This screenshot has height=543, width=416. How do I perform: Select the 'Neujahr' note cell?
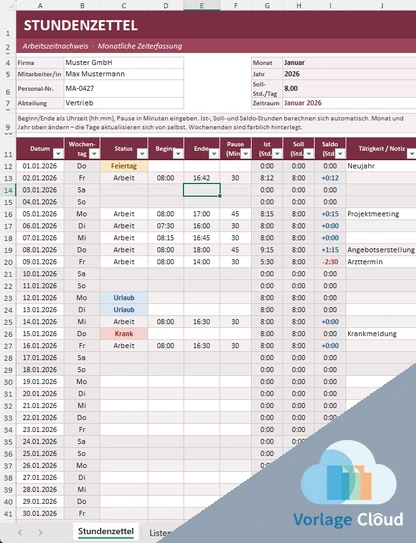click(x=381, y=166)
